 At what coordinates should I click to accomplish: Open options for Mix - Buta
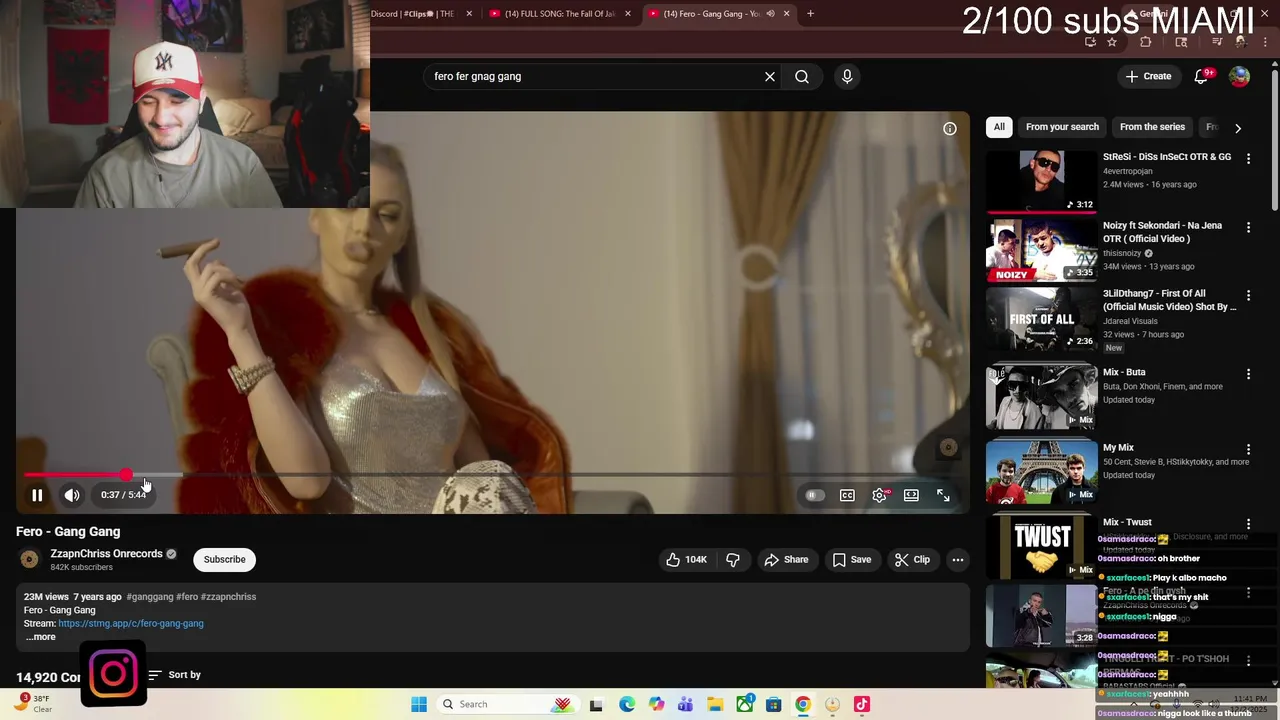click(x=1248, y=374)
